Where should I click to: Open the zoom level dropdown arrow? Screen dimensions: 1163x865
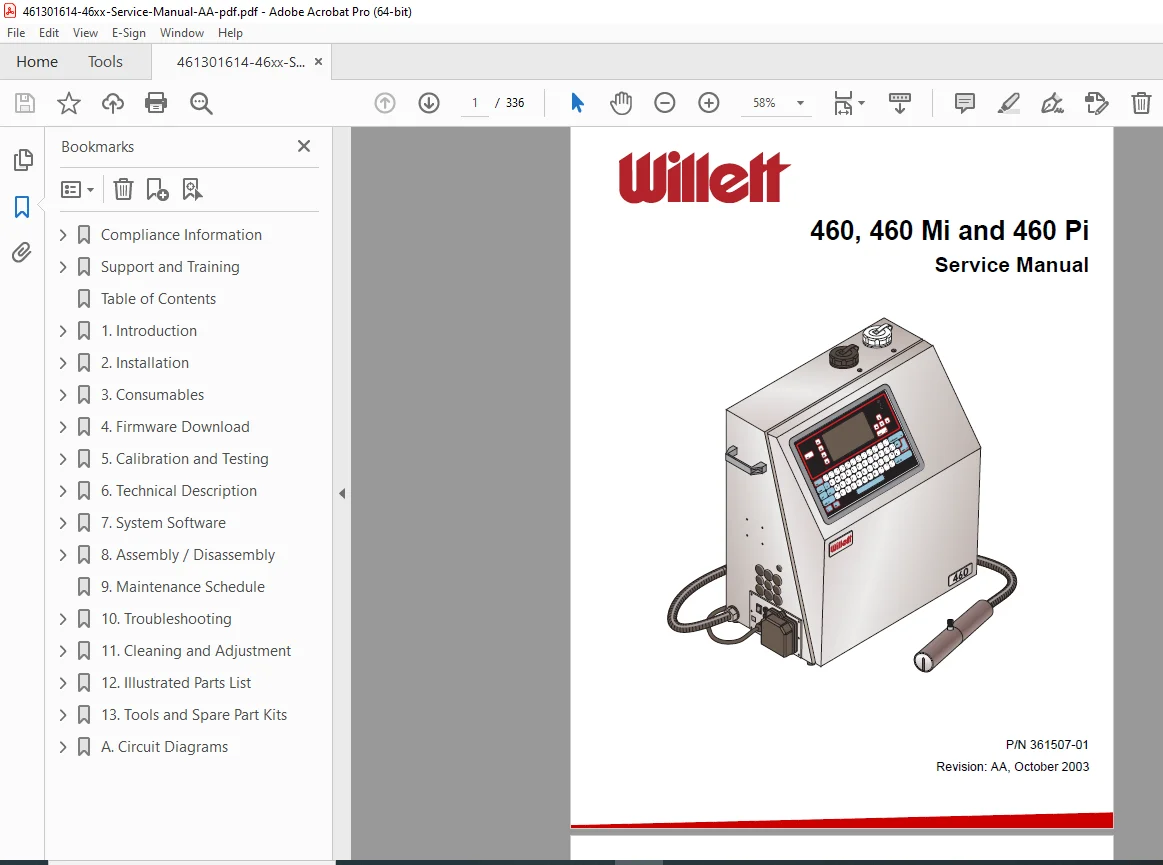click(x=800, y=103)
